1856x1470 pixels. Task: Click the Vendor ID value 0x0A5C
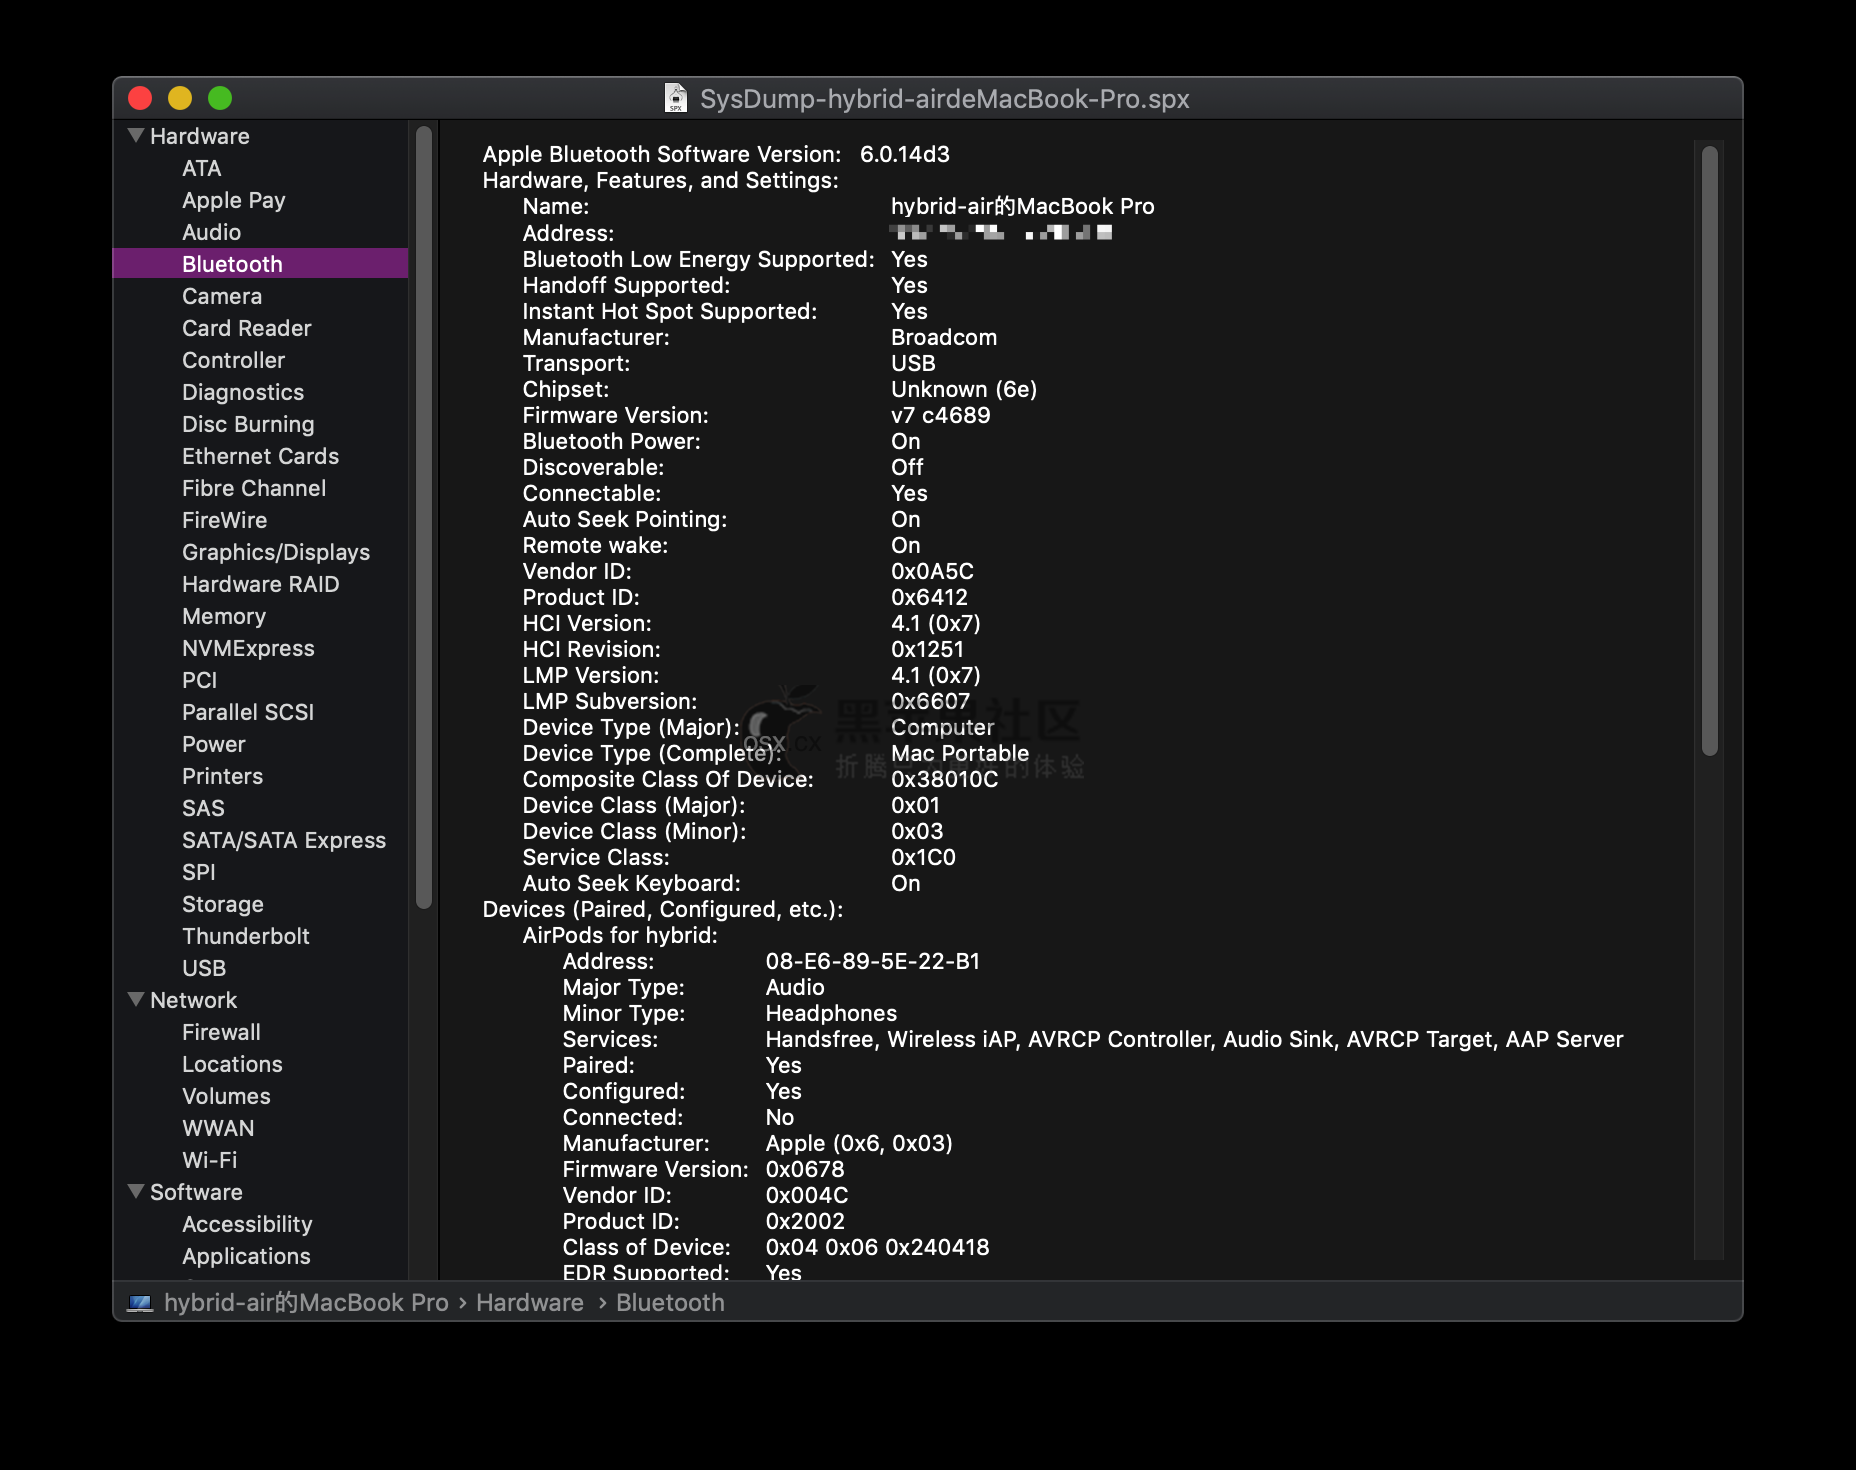tap(932, 571)
